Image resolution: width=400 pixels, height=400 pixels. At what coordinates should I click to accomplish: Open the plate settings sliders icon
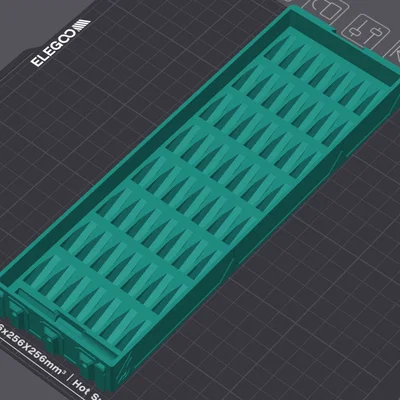(x=366, y=32)
